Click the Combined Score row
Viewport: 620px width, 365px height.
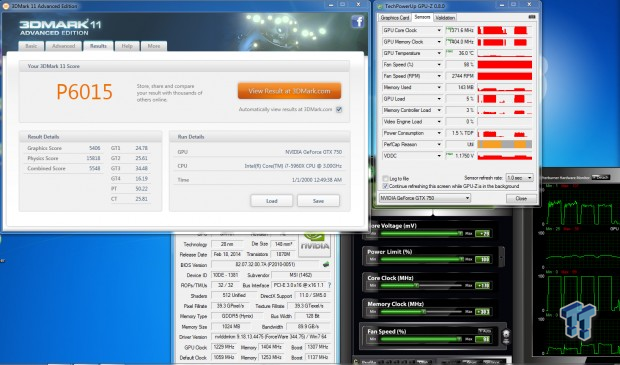pyautogui.click(x=64, y=168)
